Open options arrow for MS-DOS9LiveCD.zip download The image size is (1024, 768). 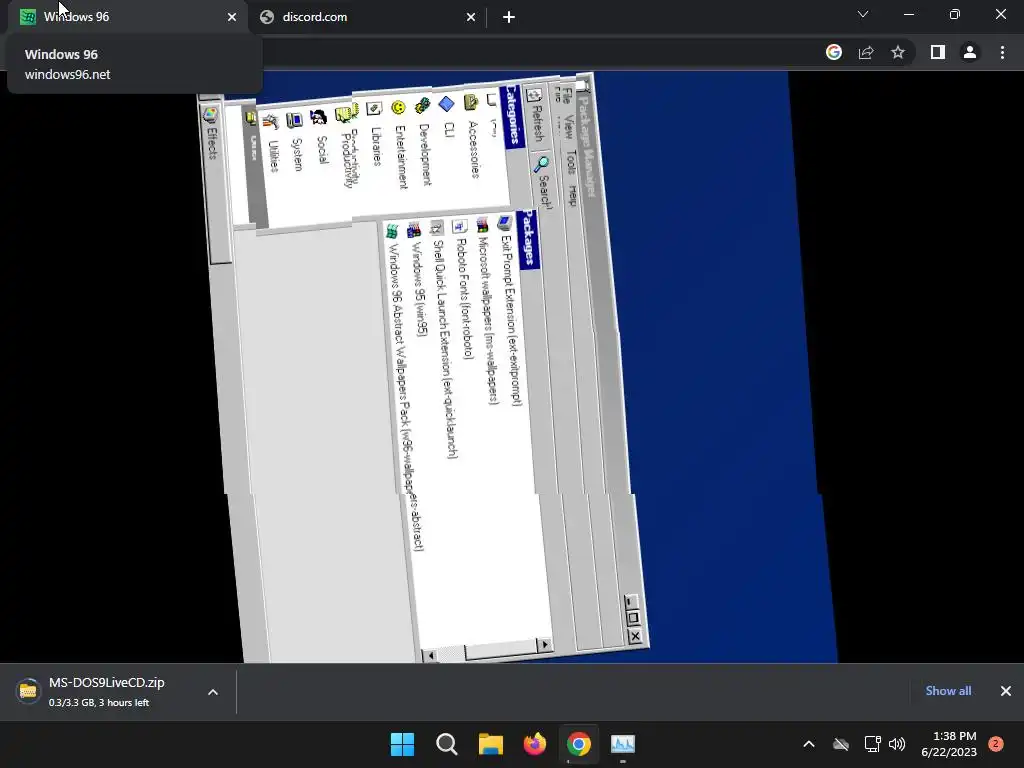[x=213, y=692]
